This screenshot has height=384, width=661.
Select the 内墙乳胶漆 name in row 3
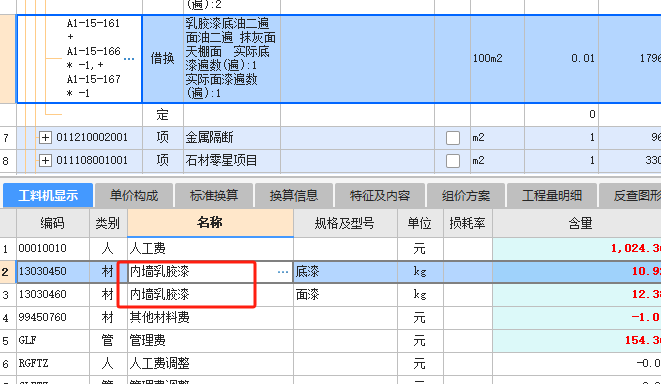(x=210, y=295)
